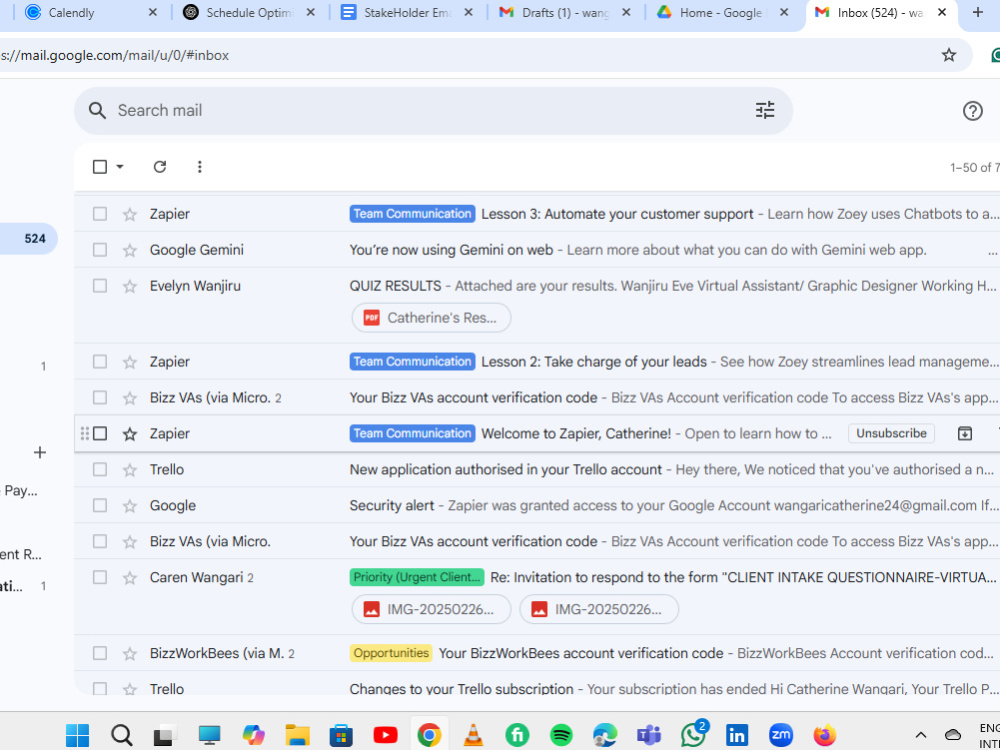1000x750 pixels.
Task: Open Fiverr app from the taskbar
Action: click(517, 735)
